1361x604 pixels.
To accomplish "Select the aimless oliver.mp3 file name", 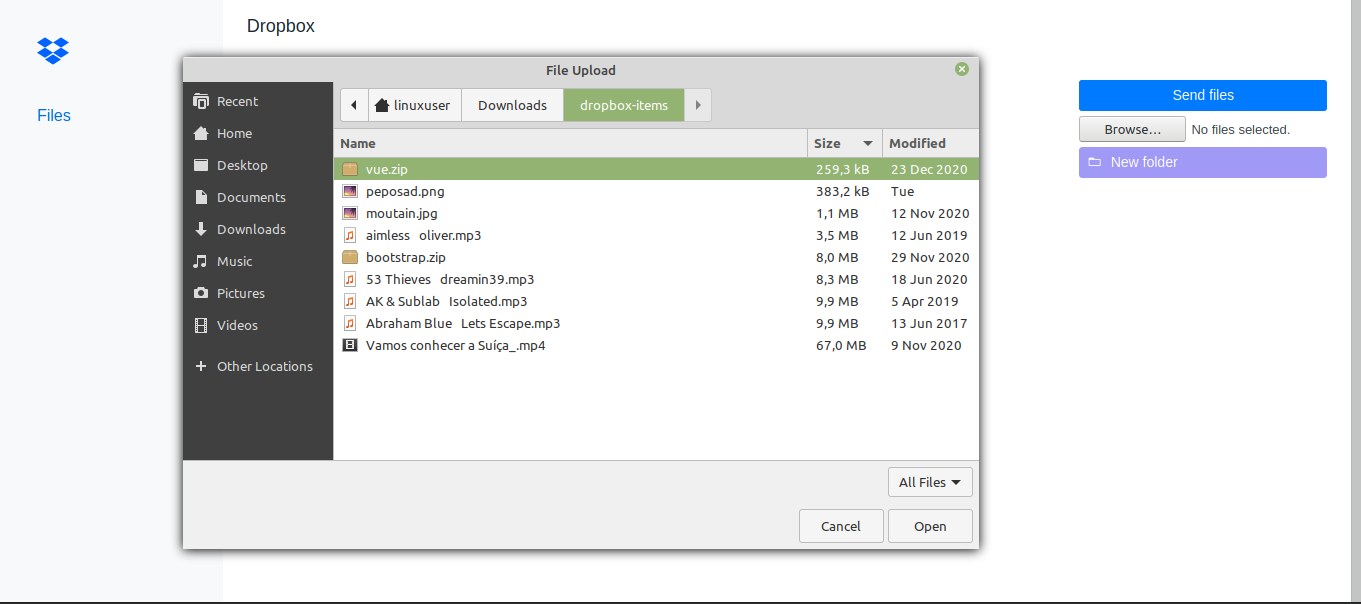I will [x=424, y=235].
